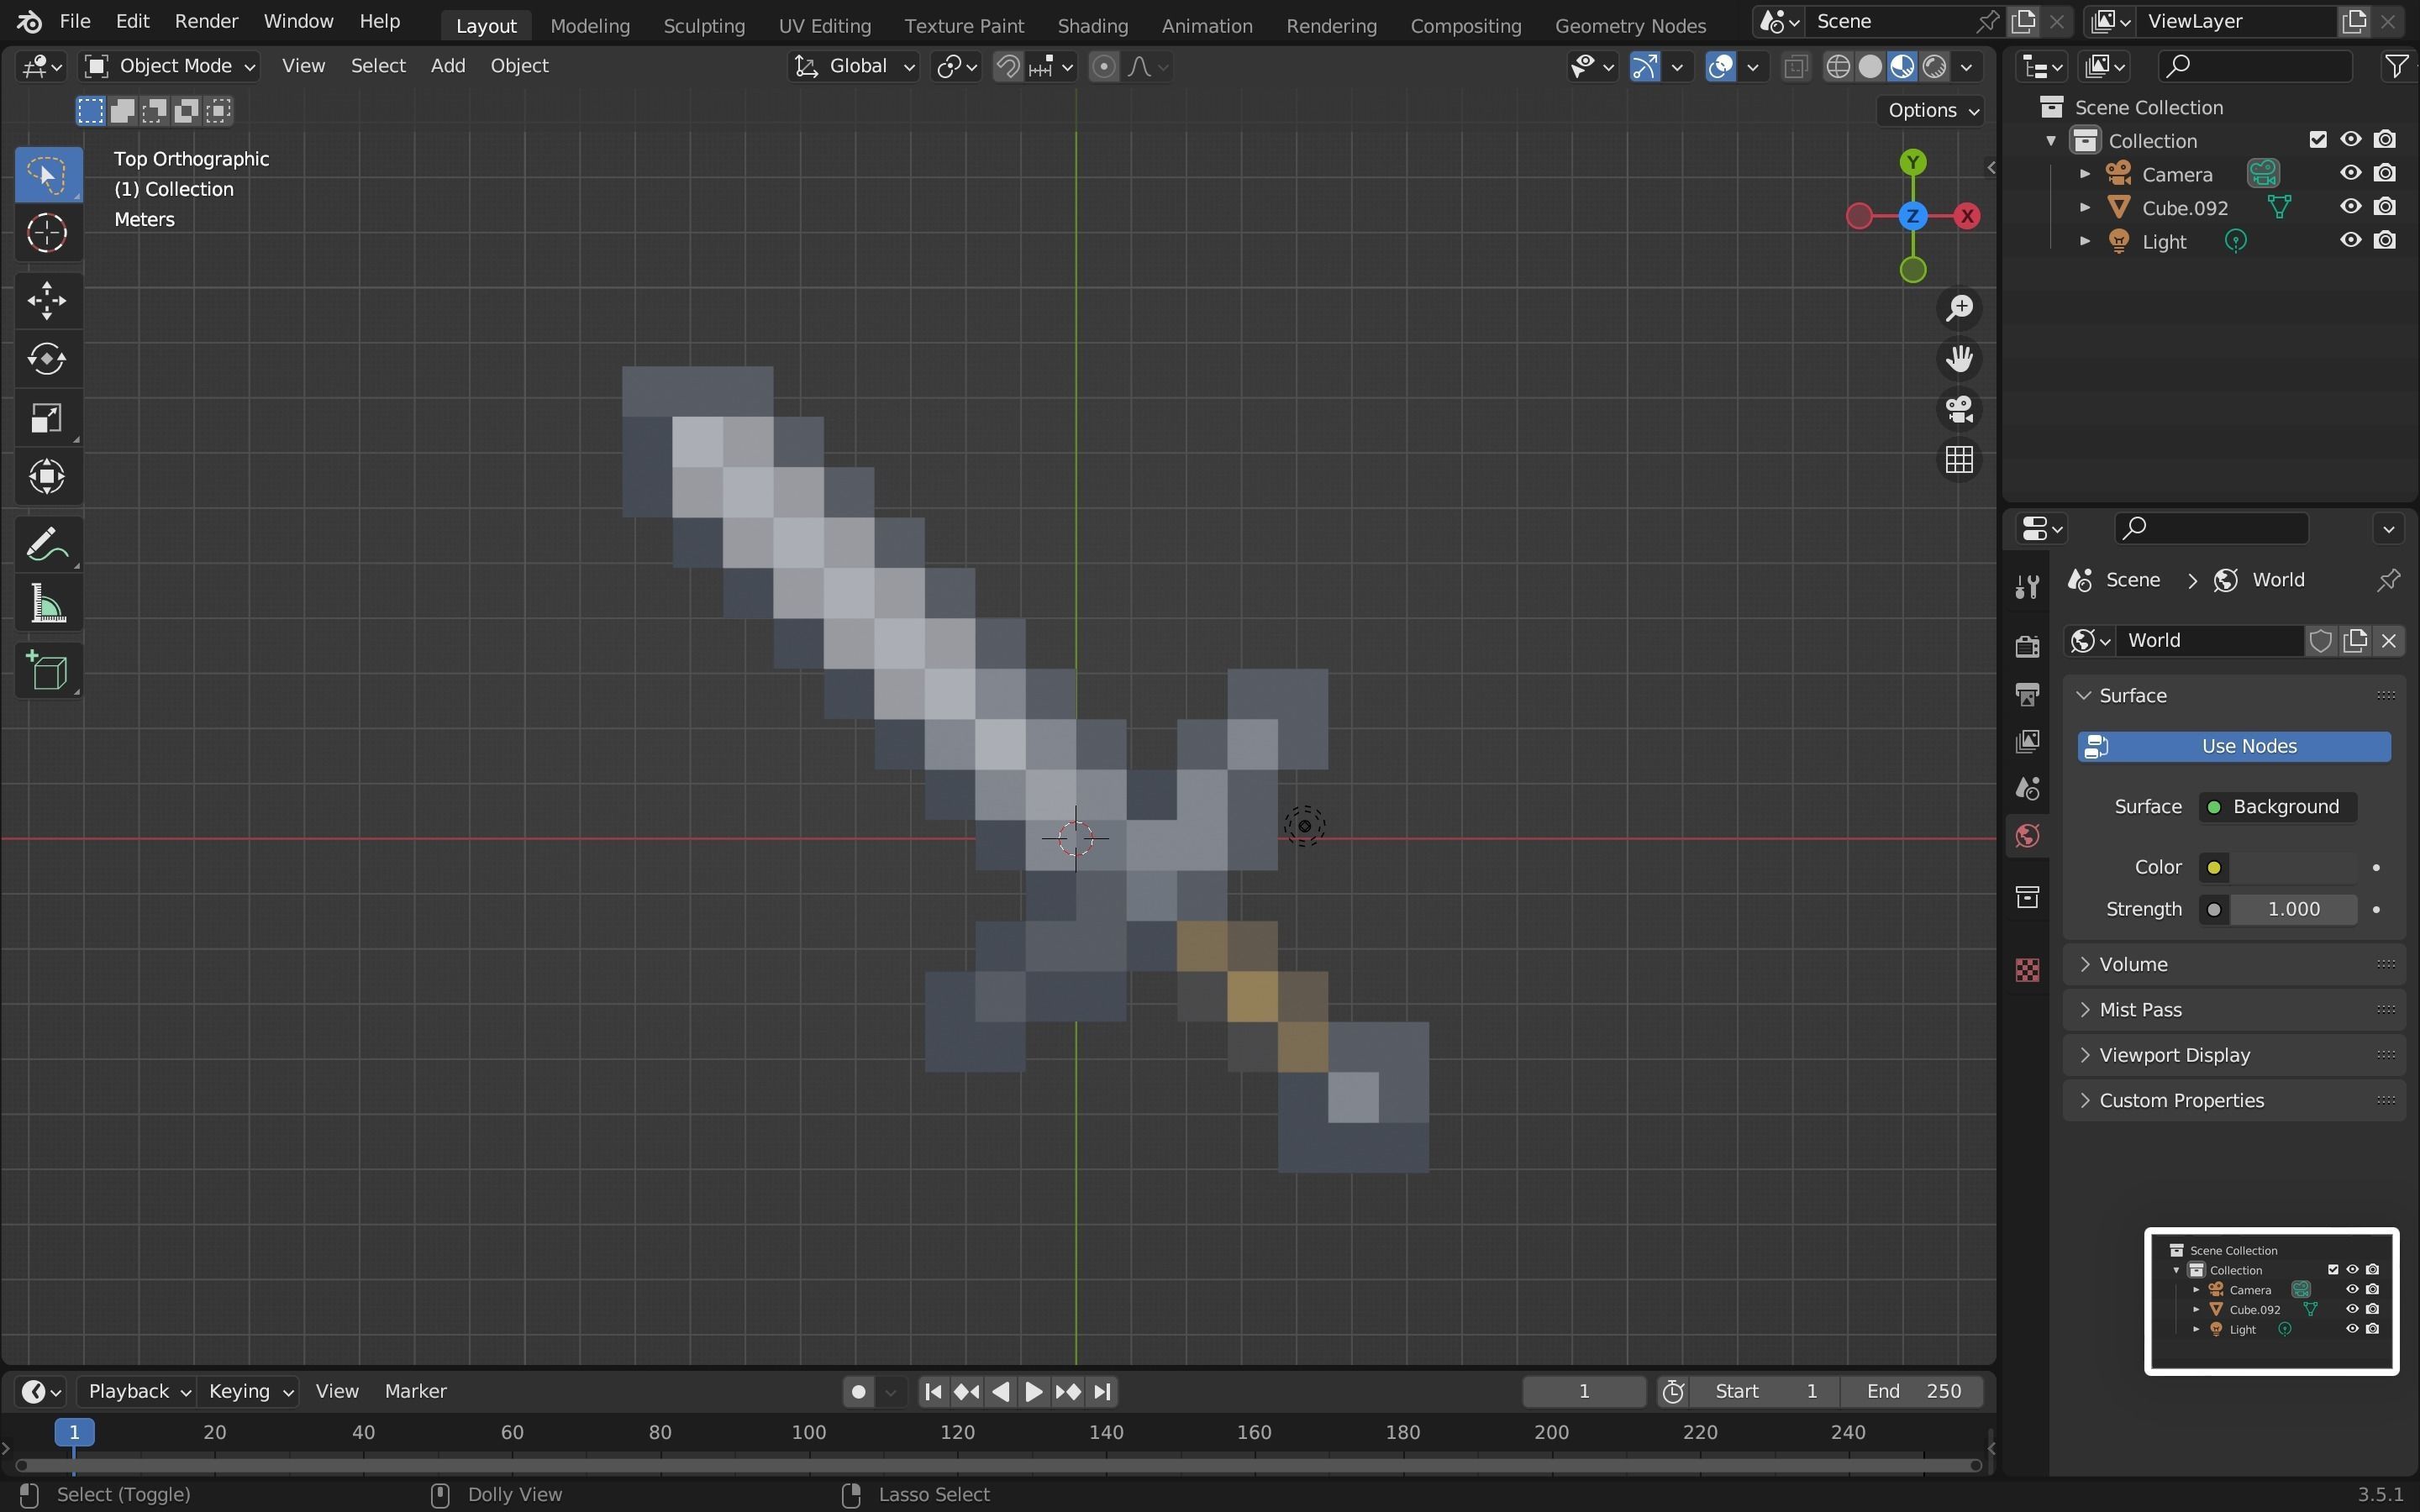The image size is (2420, 1512).
Task: Expand the Viewport Display panel
Action: click(2234, 1055)
